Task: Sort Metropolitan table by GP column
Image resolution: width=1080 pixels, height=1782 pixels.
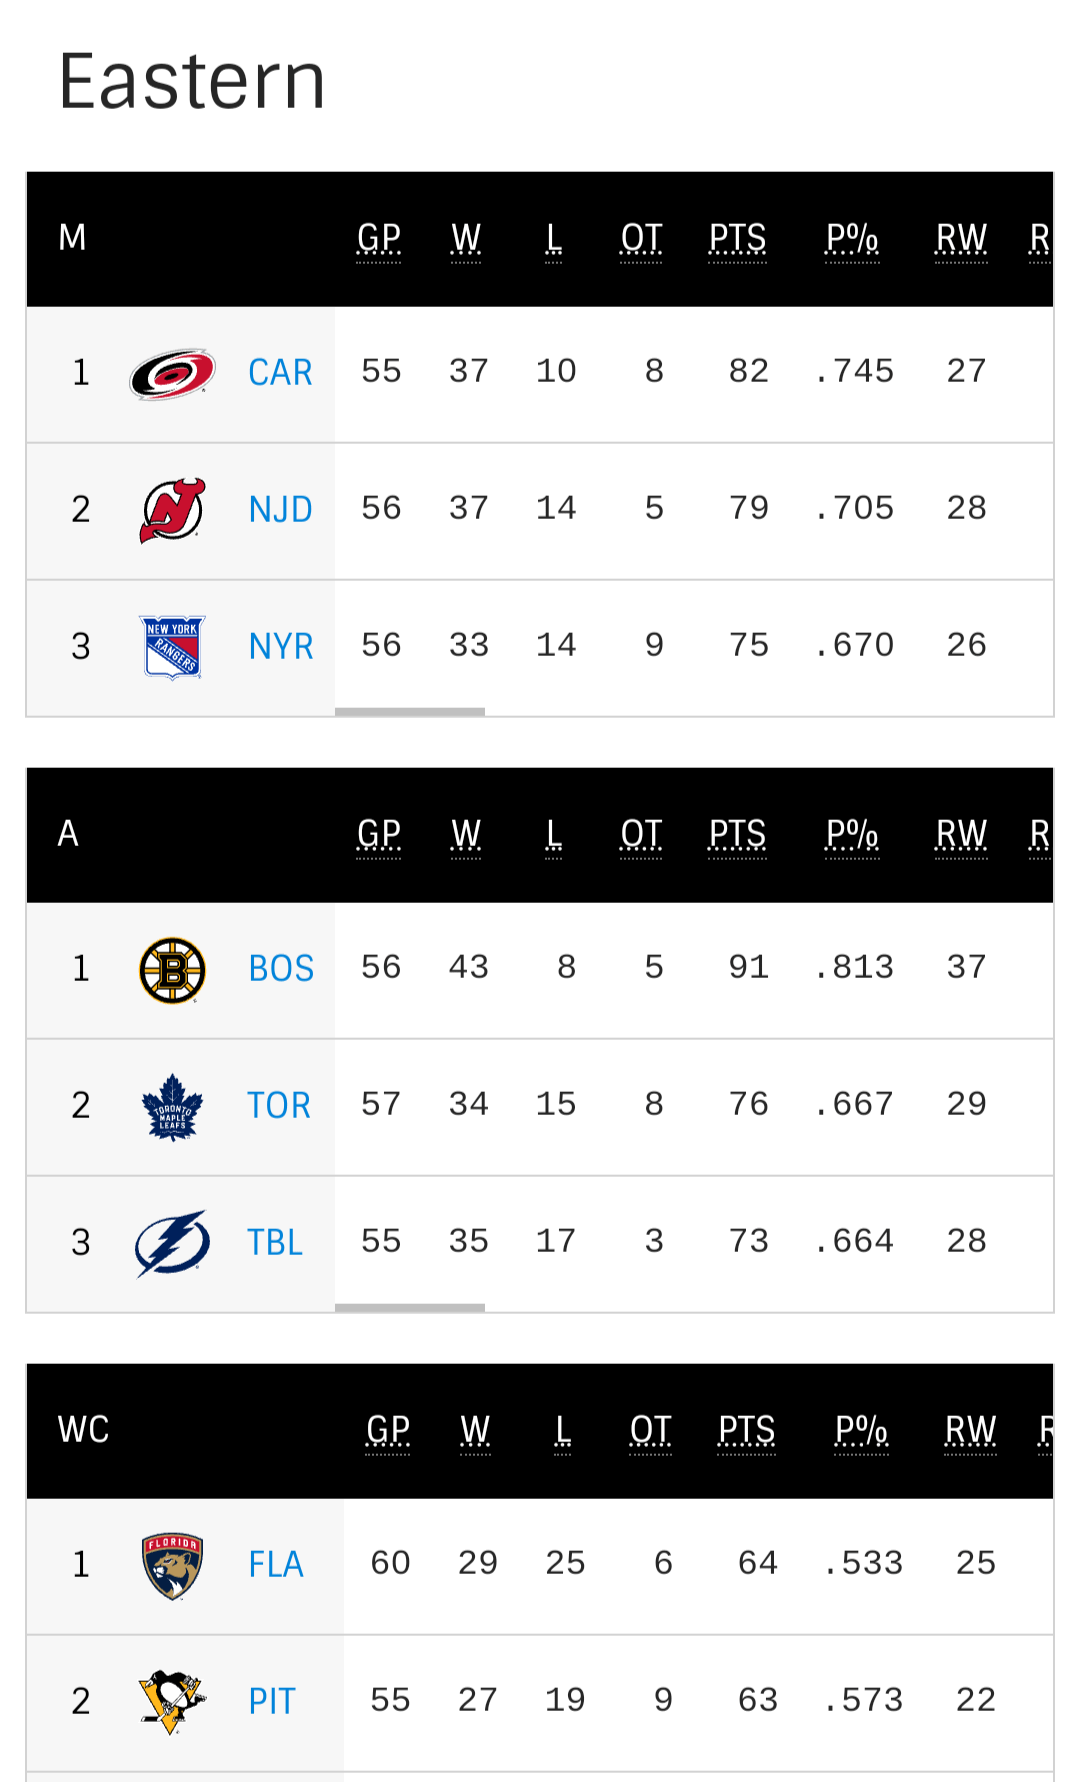Action: tap(379, 239)
